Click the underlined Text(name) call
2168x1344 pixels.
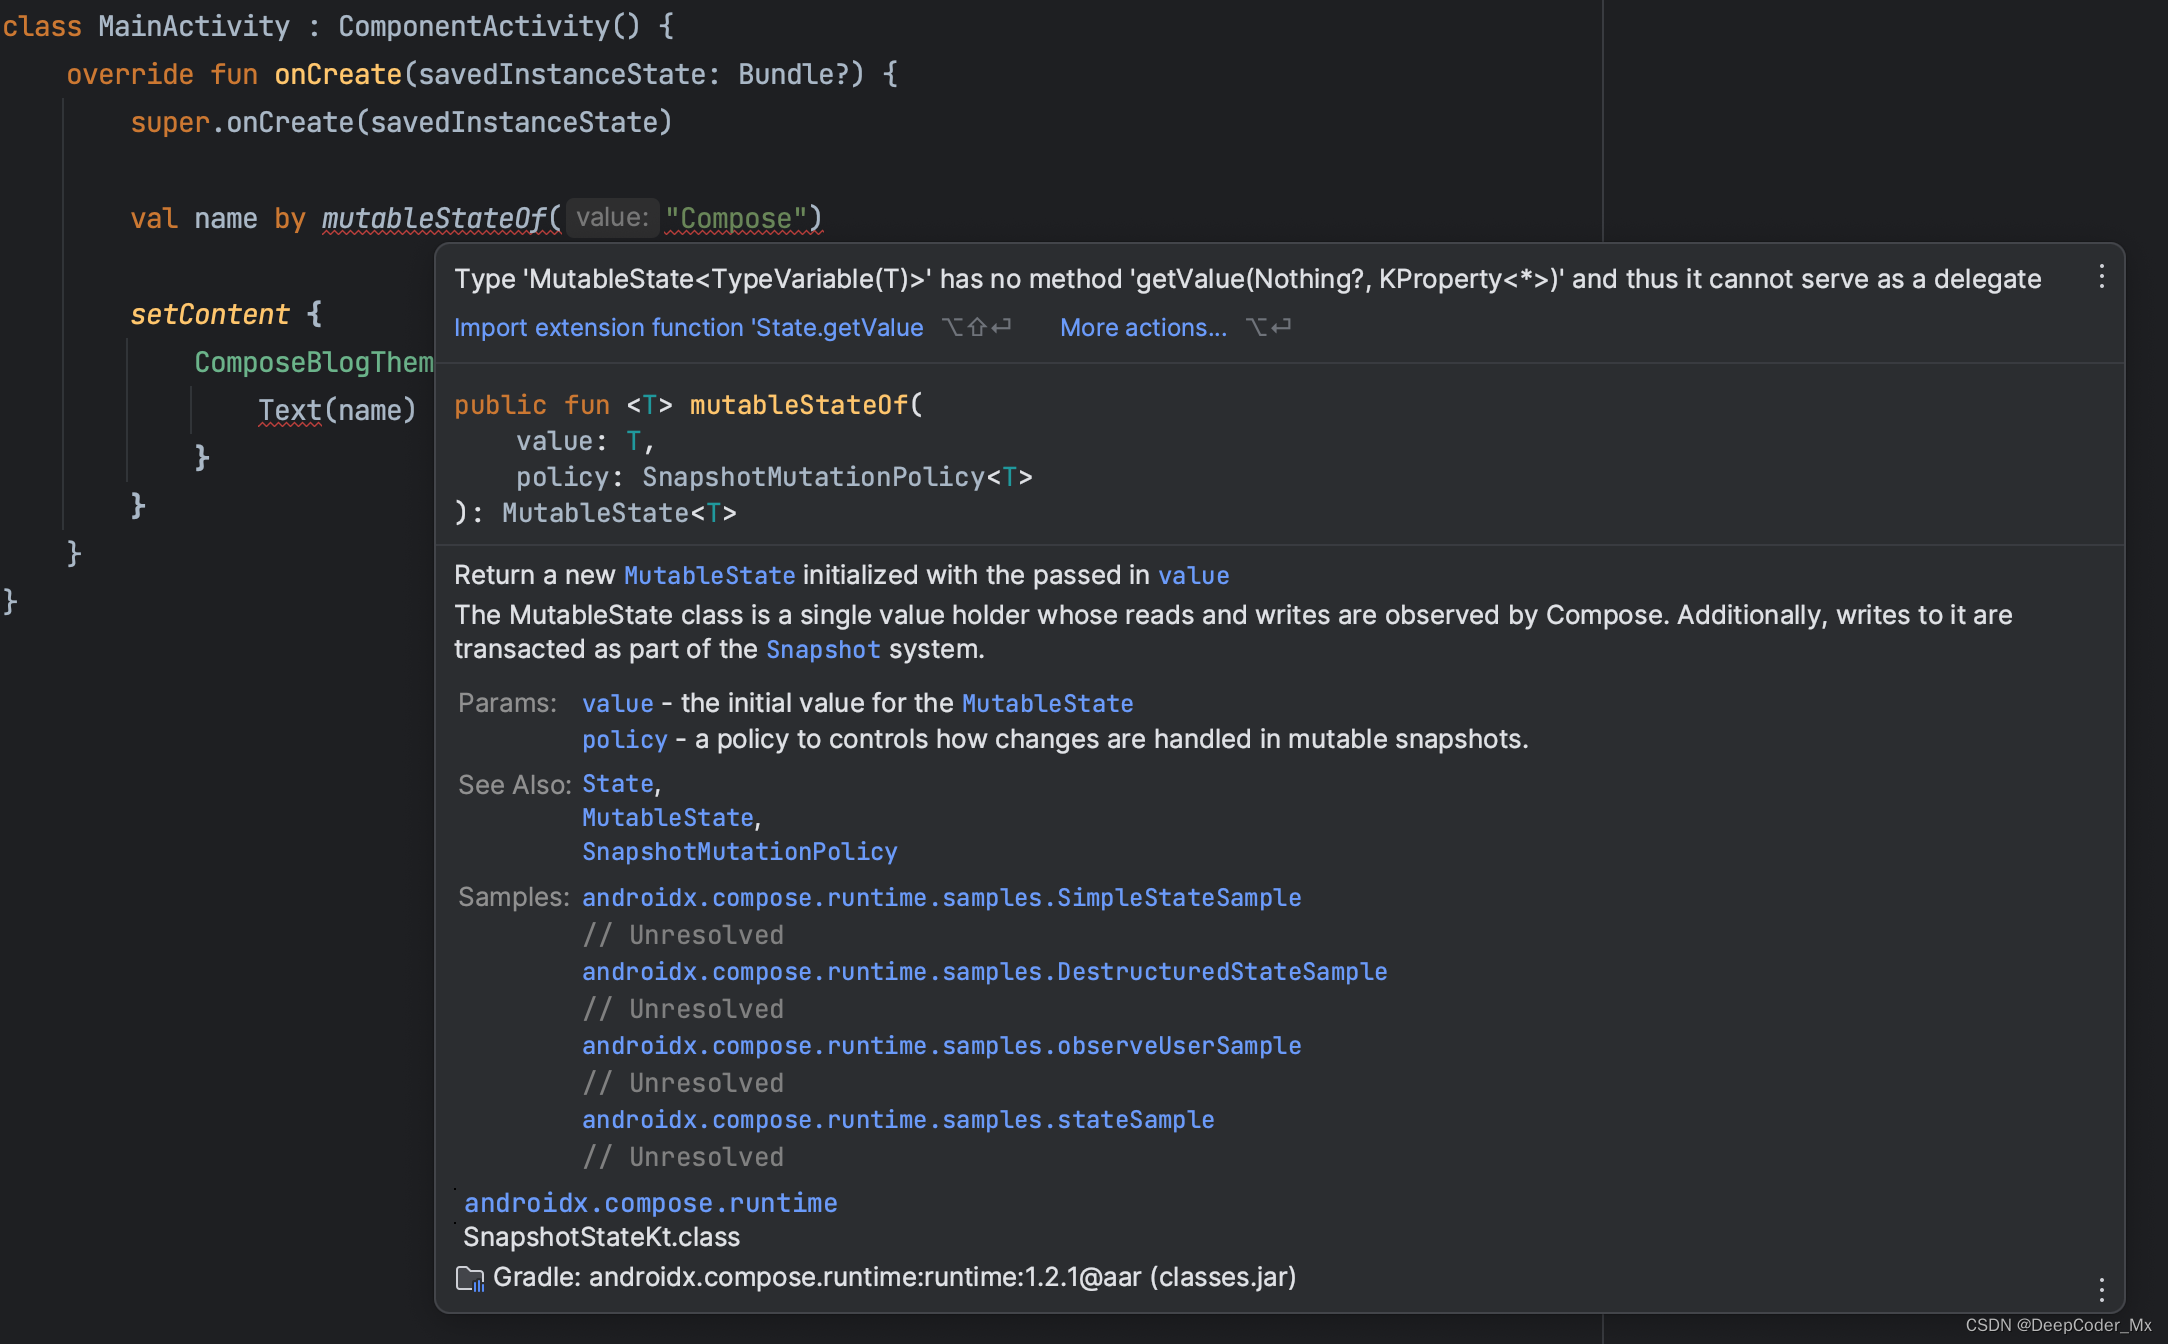pyautogui.click(x=290, y=411)
